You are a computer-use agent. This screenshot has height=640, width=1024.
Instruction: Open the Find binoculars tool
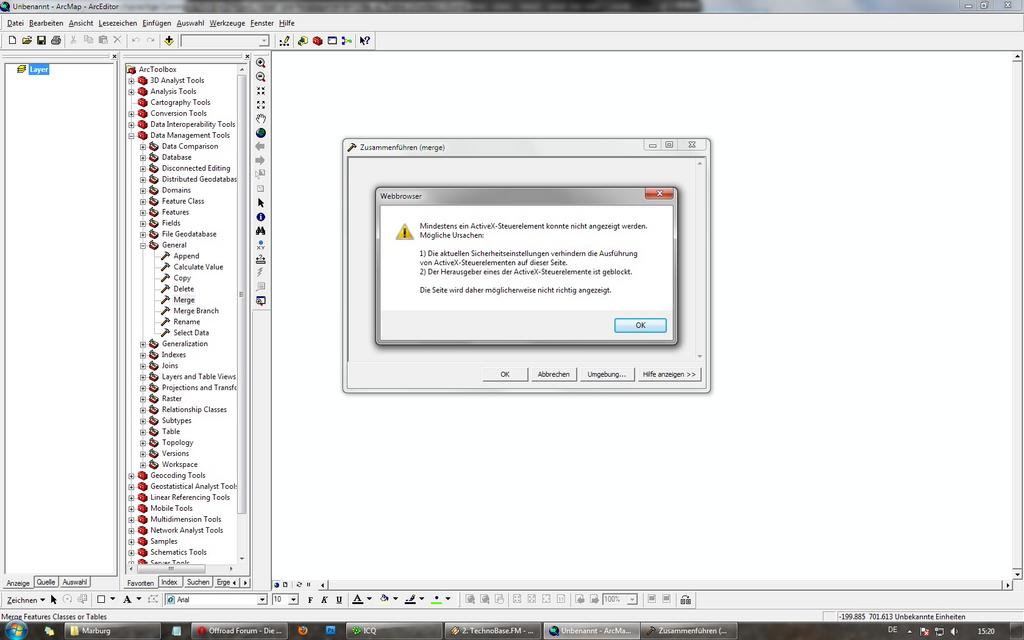[261, 231]
